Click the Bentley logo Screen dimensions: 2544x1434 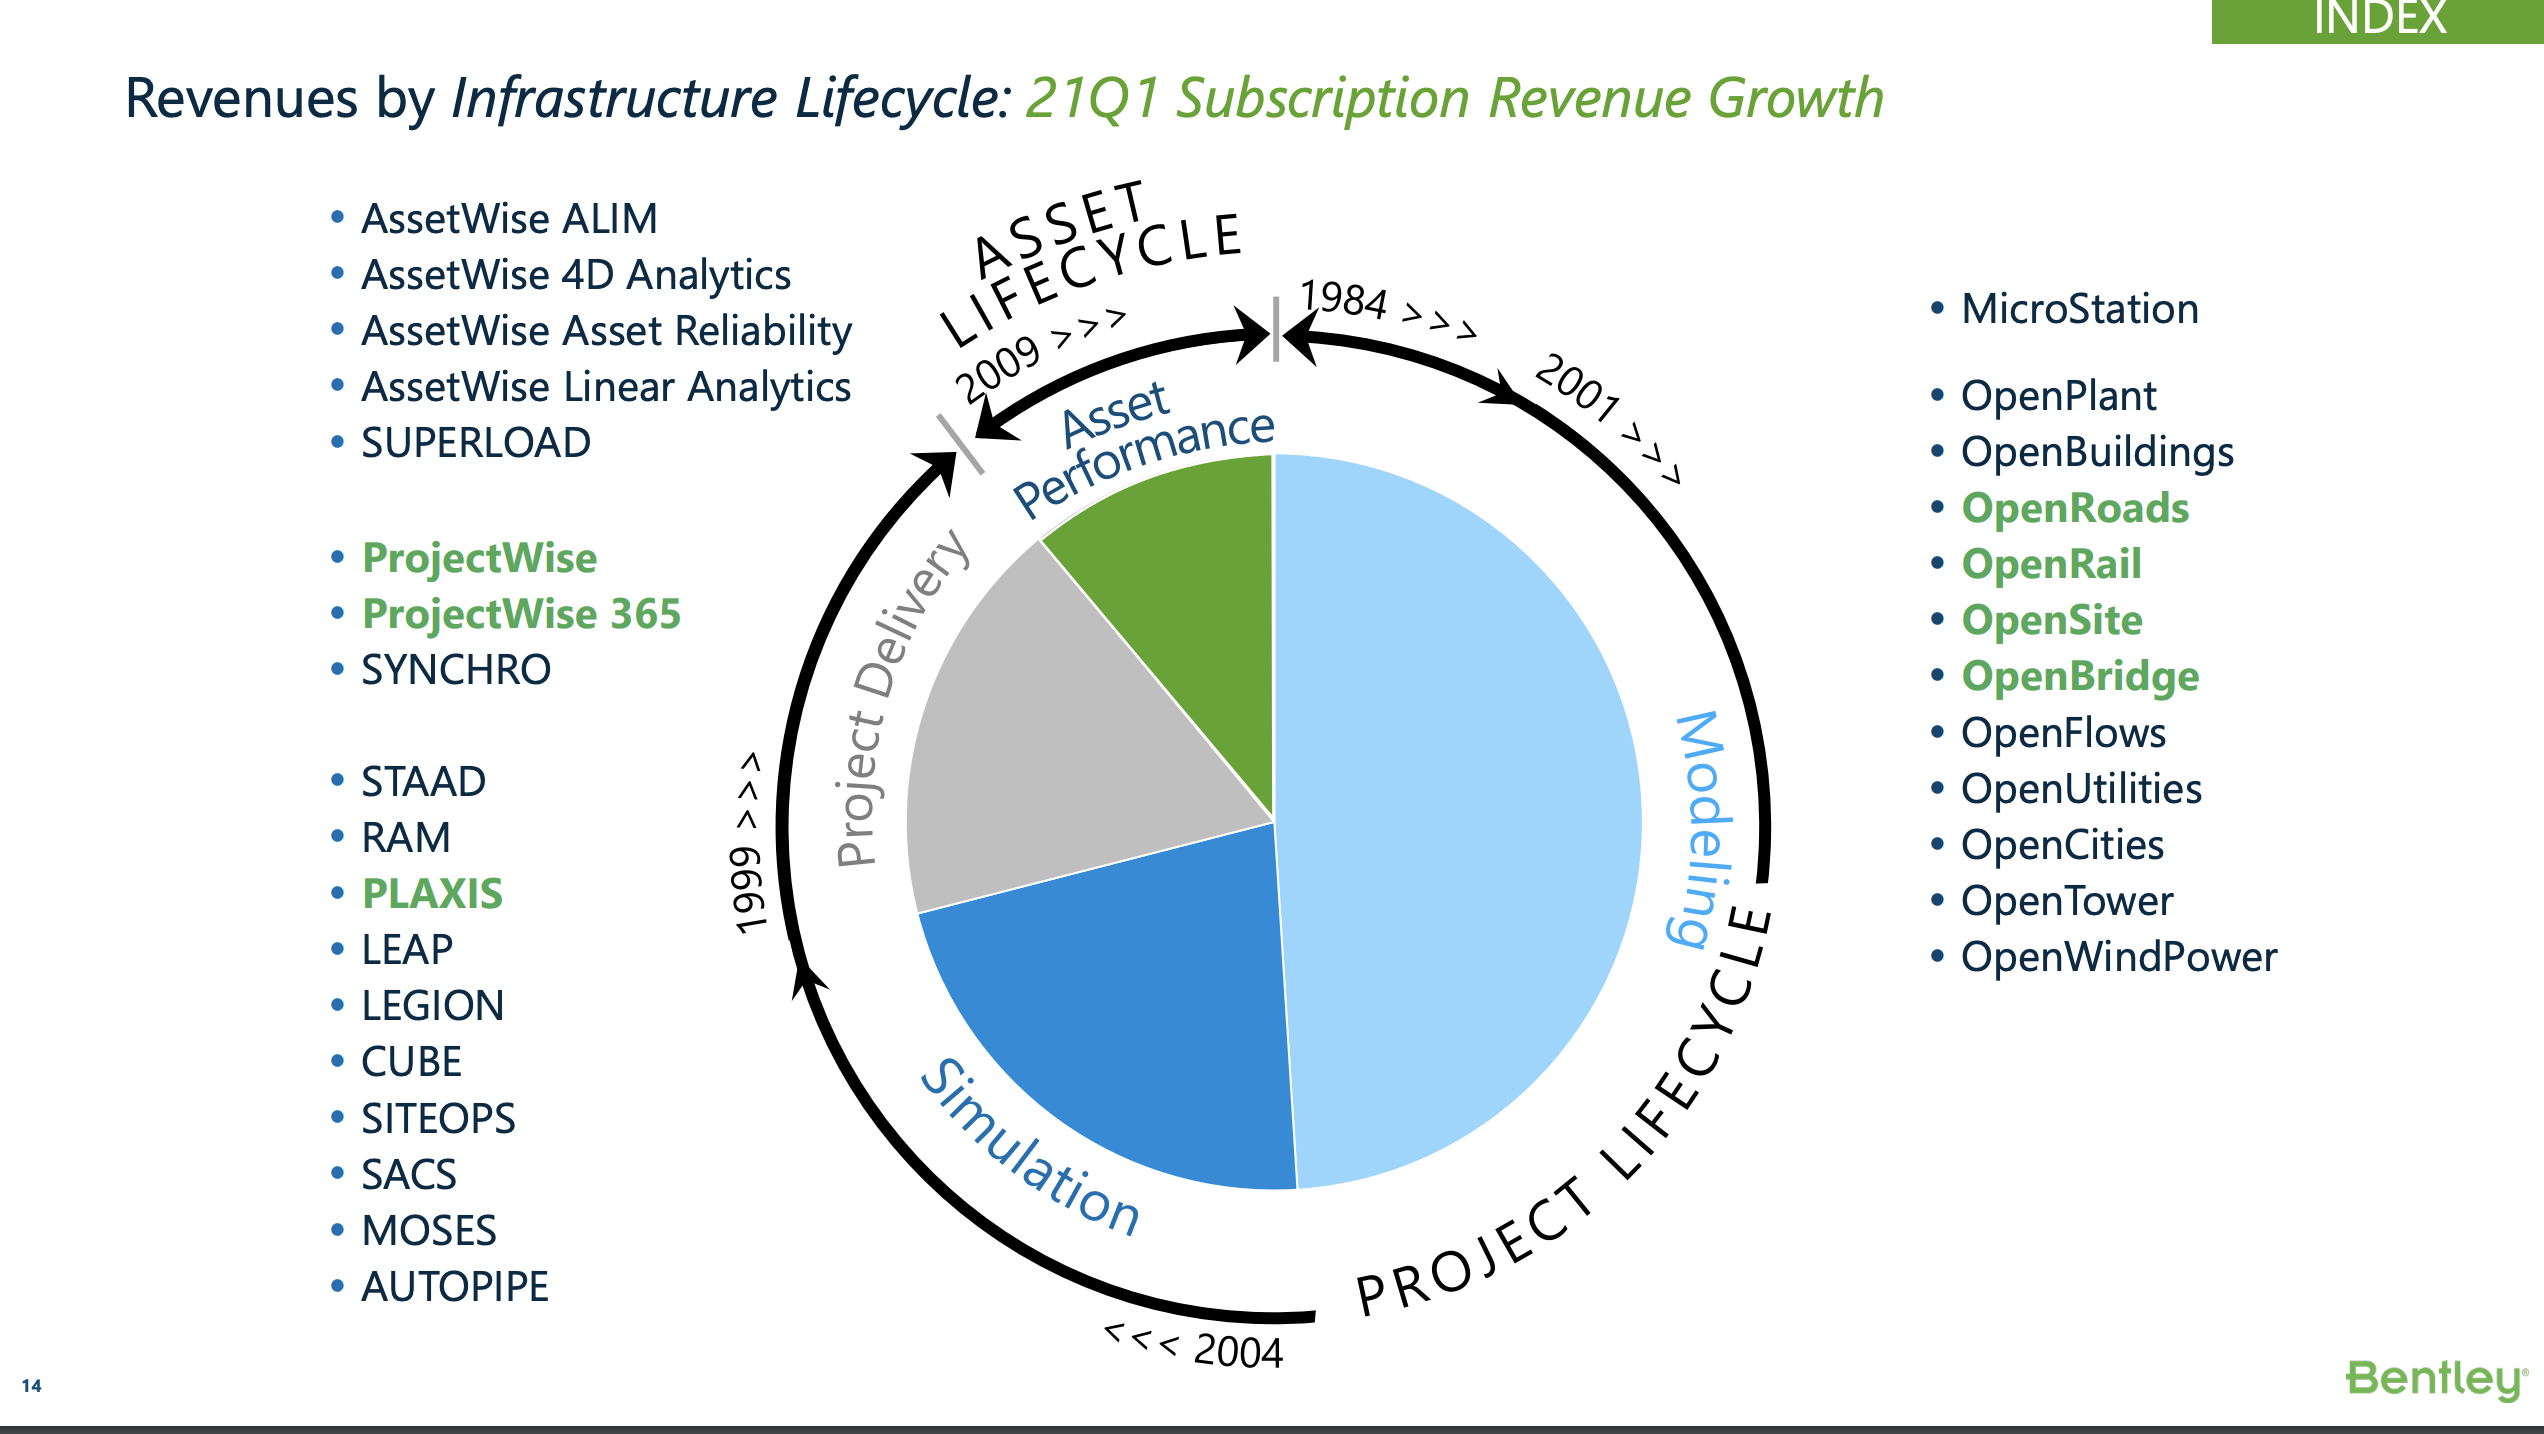(x=2436, y=1379)
